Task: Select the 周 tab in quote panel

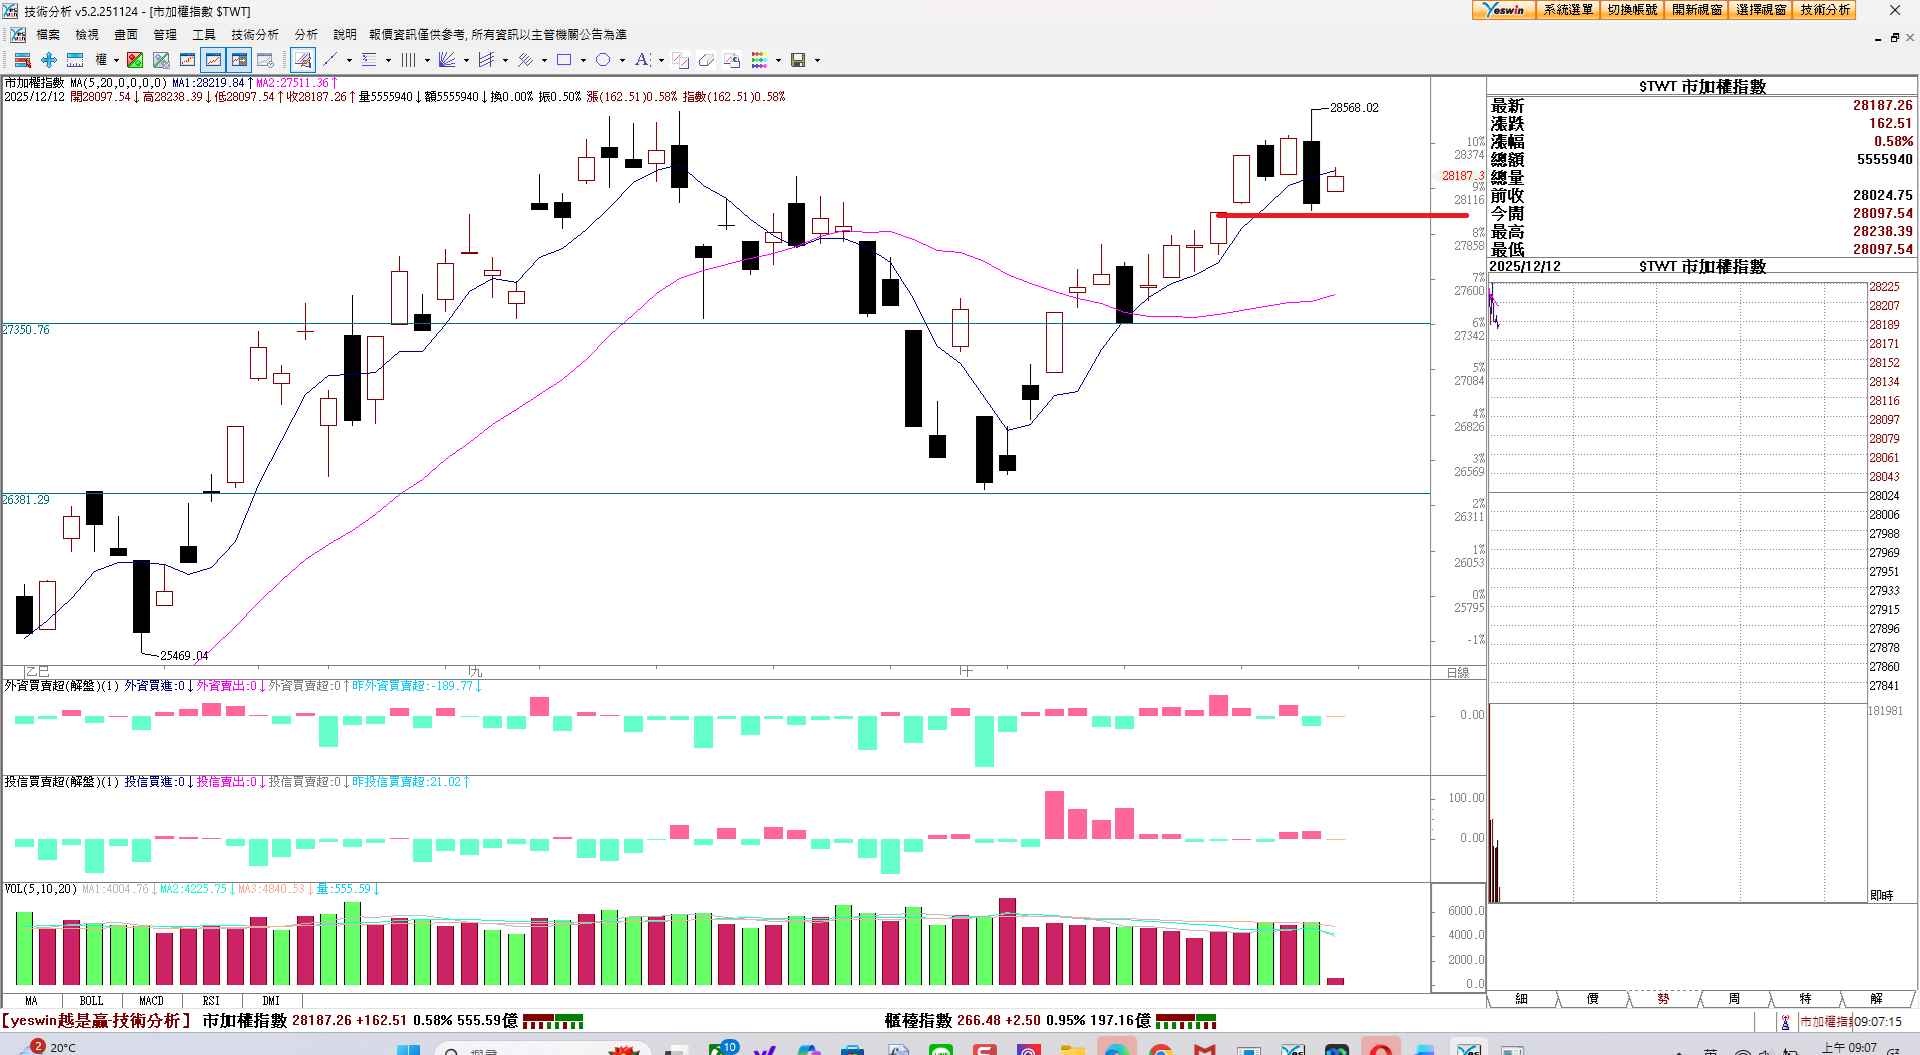Action: point(1734,998)
